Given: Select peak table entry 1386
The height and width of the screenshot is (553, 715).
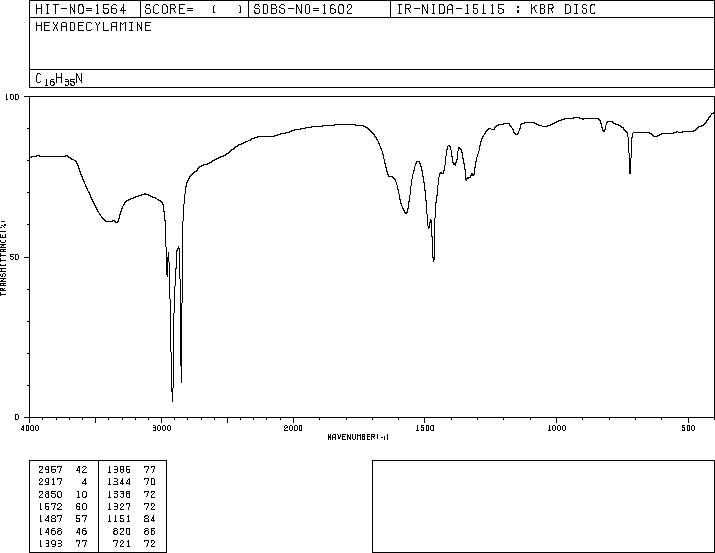Looking at the screenshot, I should pos(119,469).
